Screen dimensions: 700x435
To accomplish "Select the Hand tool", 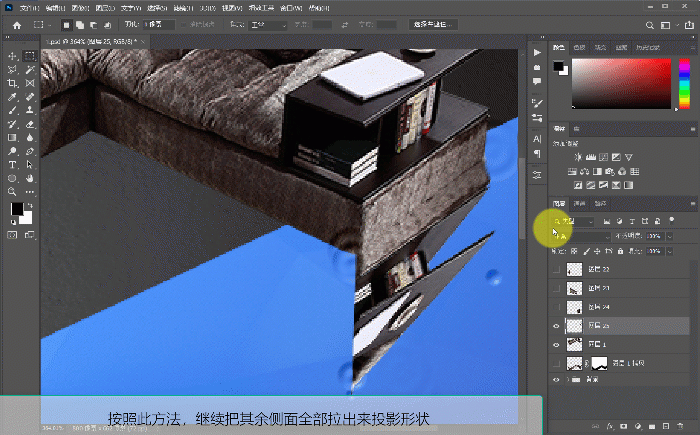I will coord(29,178).
